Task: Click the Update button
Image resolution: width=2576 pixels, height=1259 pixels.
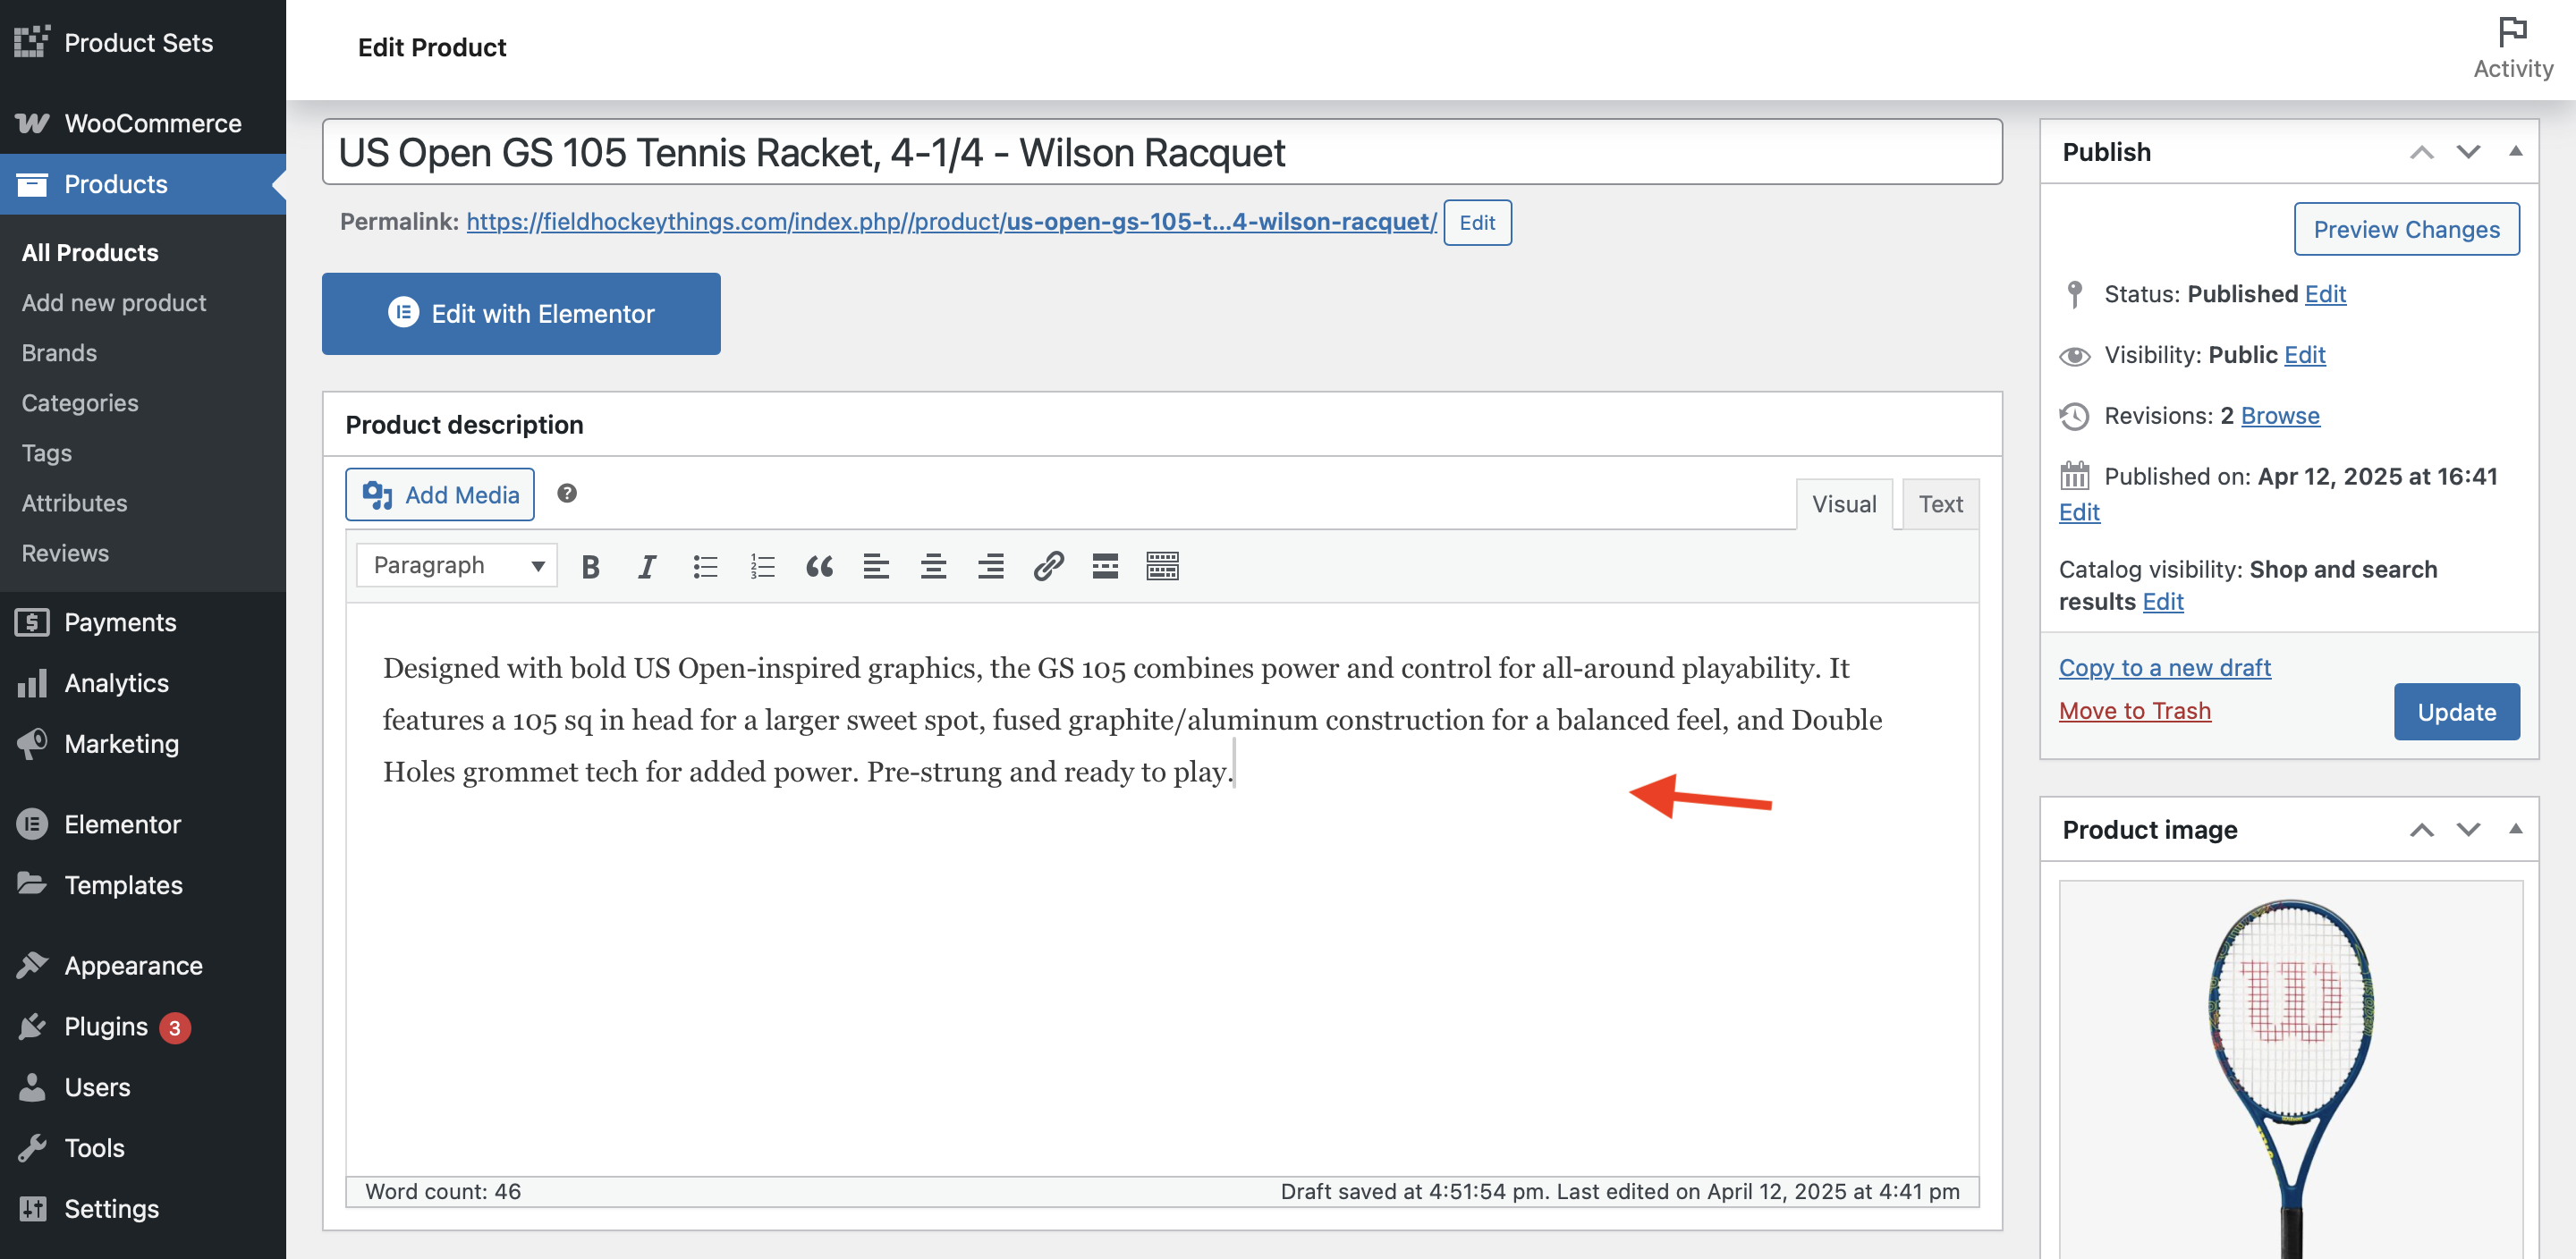Action: pyautogui.click(x=2456, y=712)
